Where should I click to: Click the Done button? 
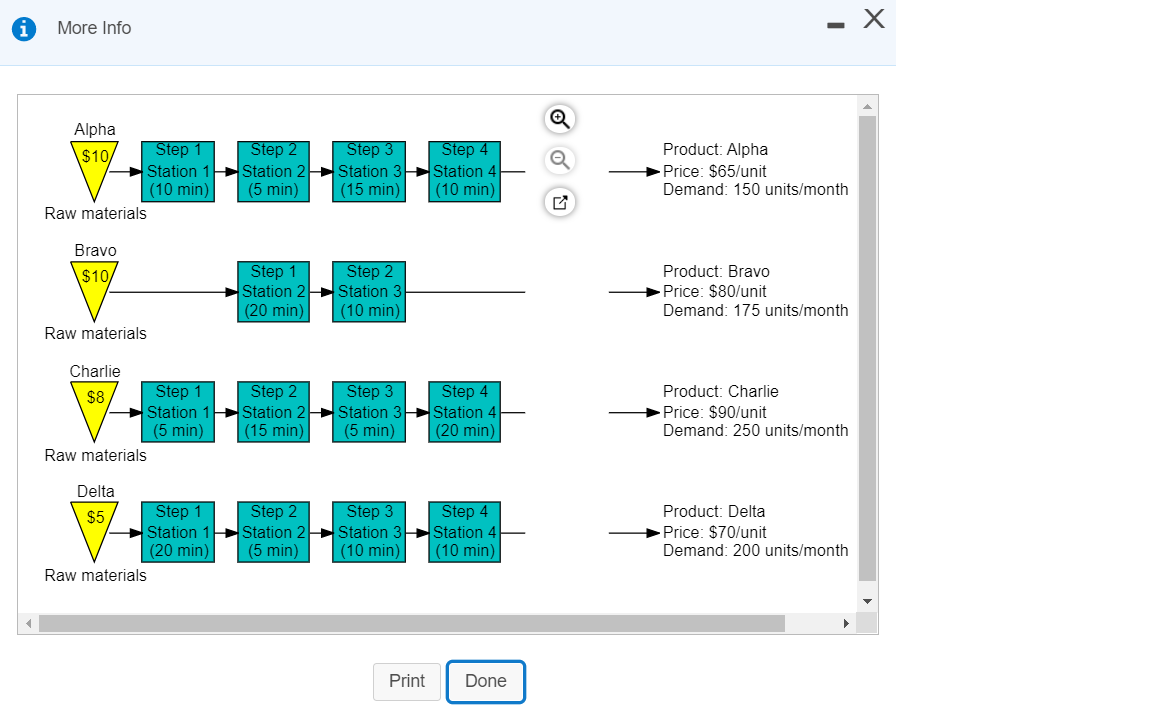point(486,681)
